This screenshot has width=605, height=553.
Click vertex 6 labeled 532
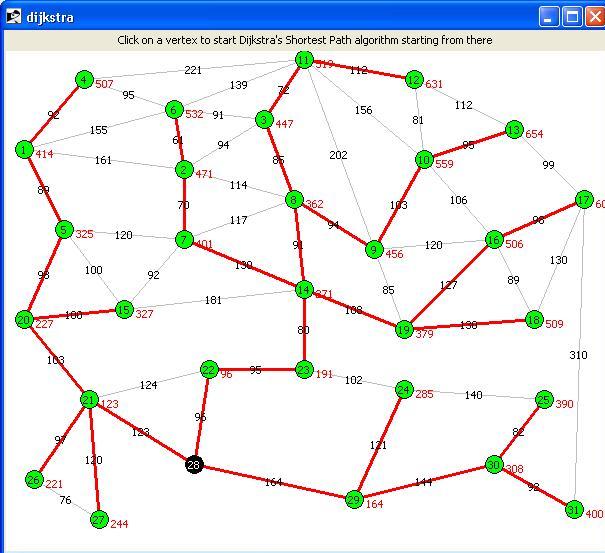174,110
